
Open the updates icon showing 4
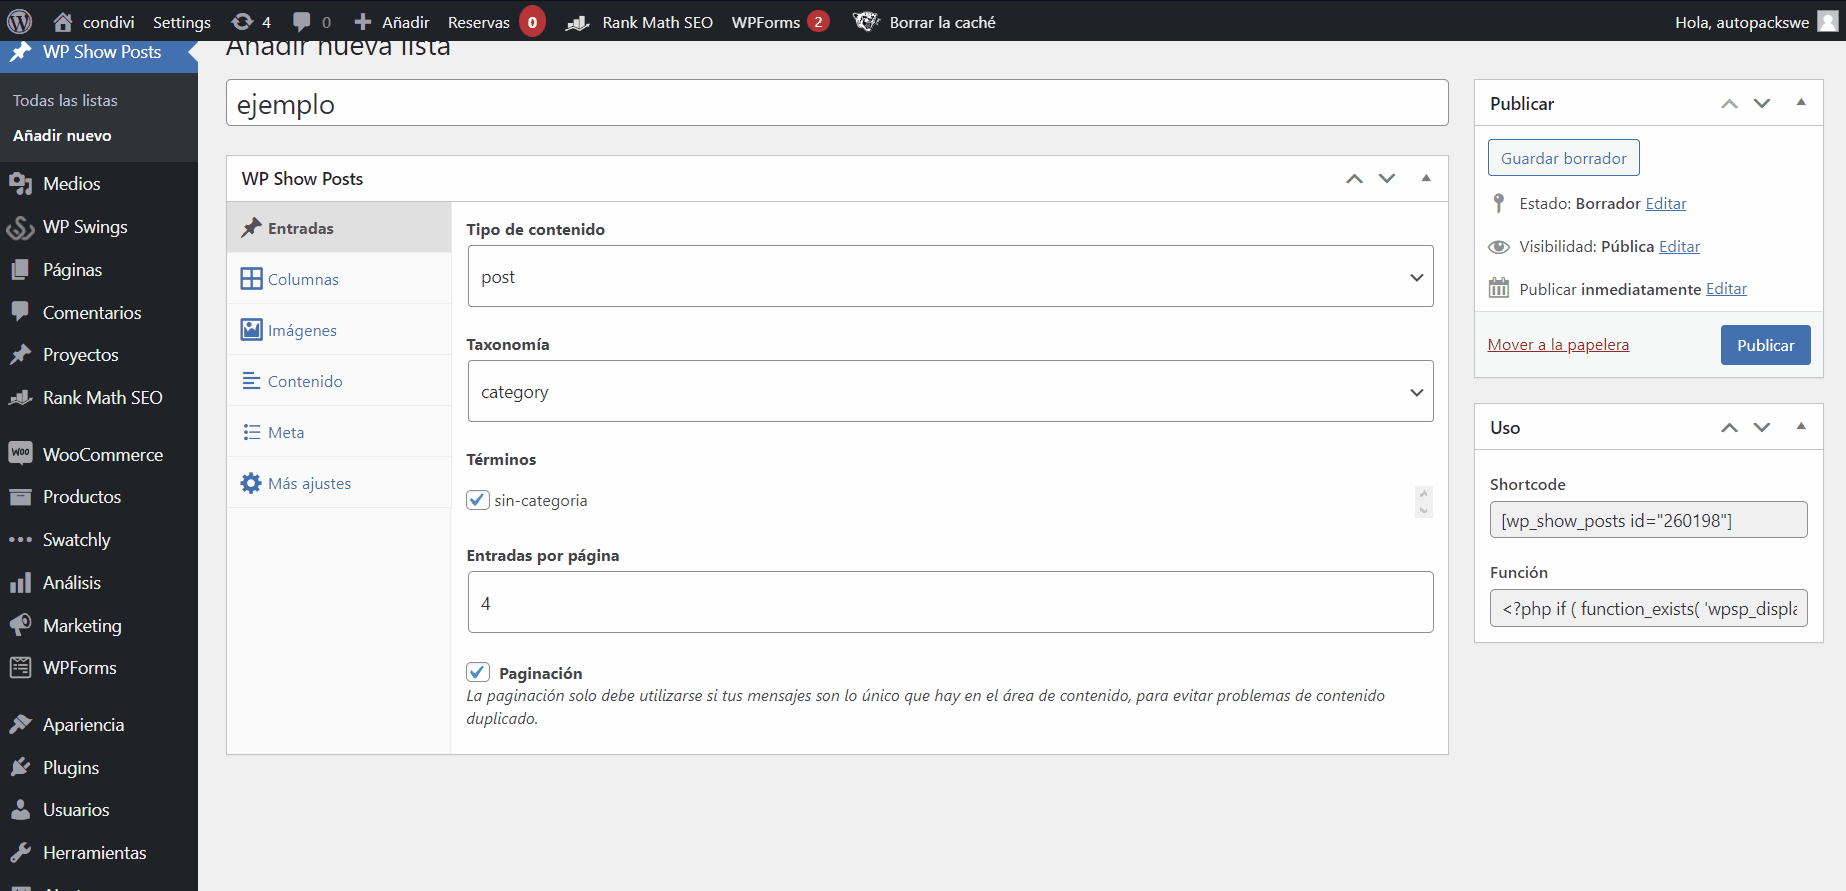(x=242, y=21)
